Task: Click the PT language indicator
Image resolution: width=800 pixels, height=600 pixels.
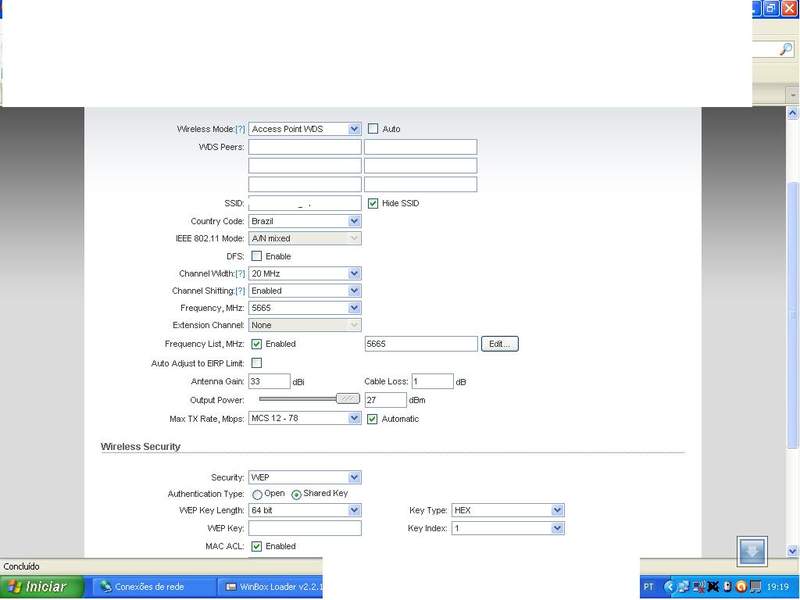Action: coord(648,587)
